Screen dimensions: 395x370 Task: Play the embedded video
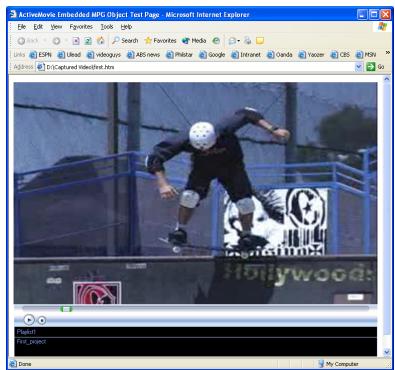coord(29,320)
